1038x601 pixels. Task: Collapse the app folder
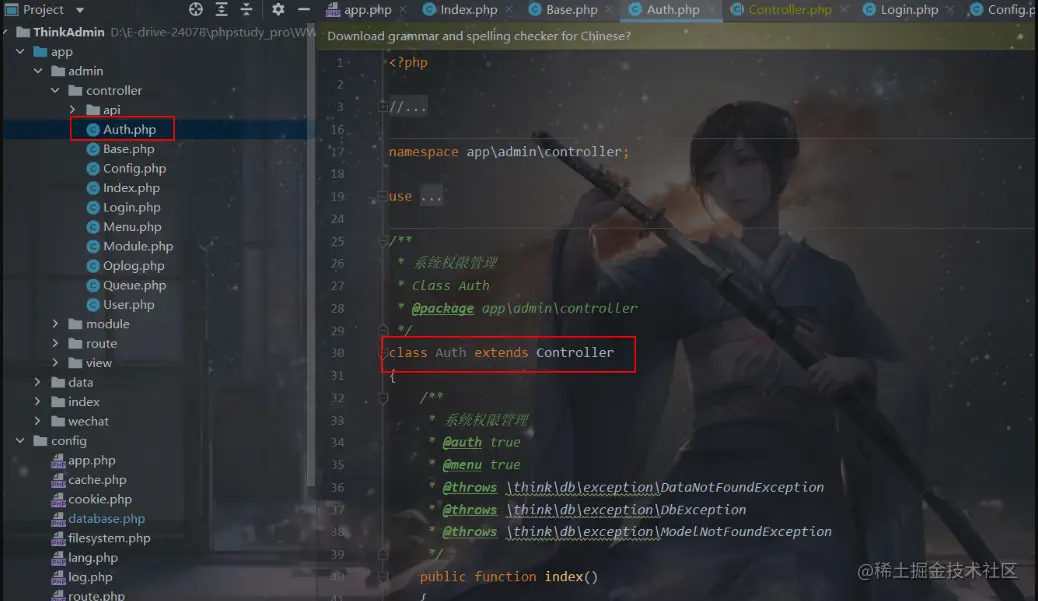point(21,52)
